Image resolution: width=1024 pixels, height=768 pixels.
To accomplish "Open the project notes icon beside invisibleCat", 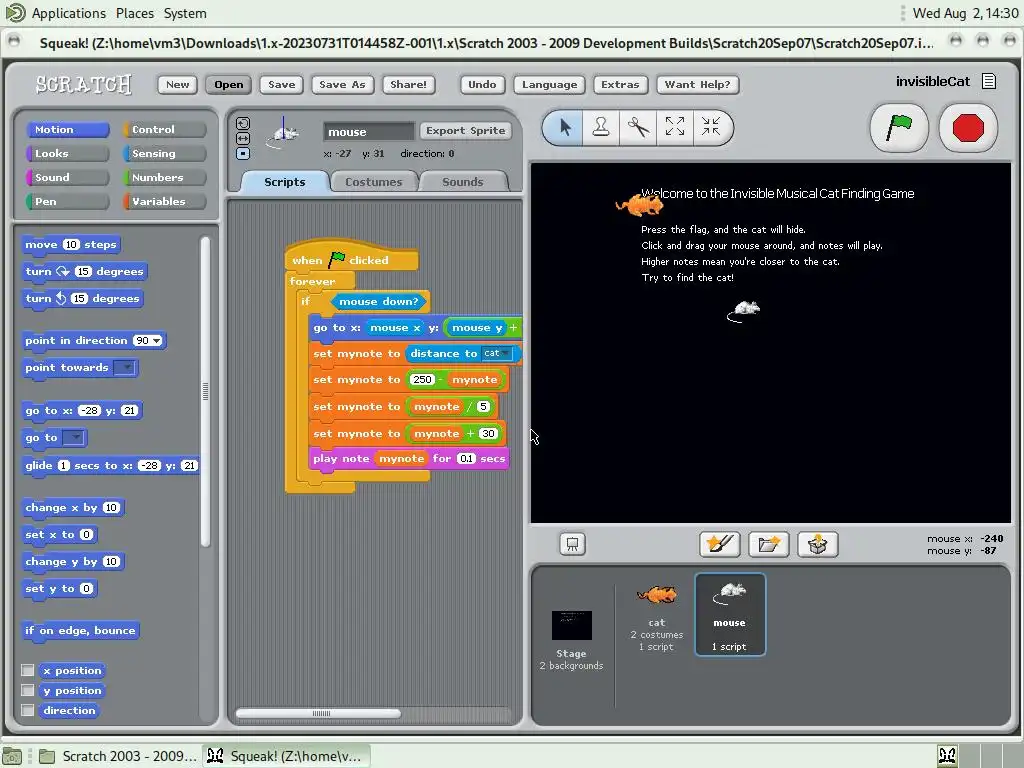I will (x=989, y=81).
